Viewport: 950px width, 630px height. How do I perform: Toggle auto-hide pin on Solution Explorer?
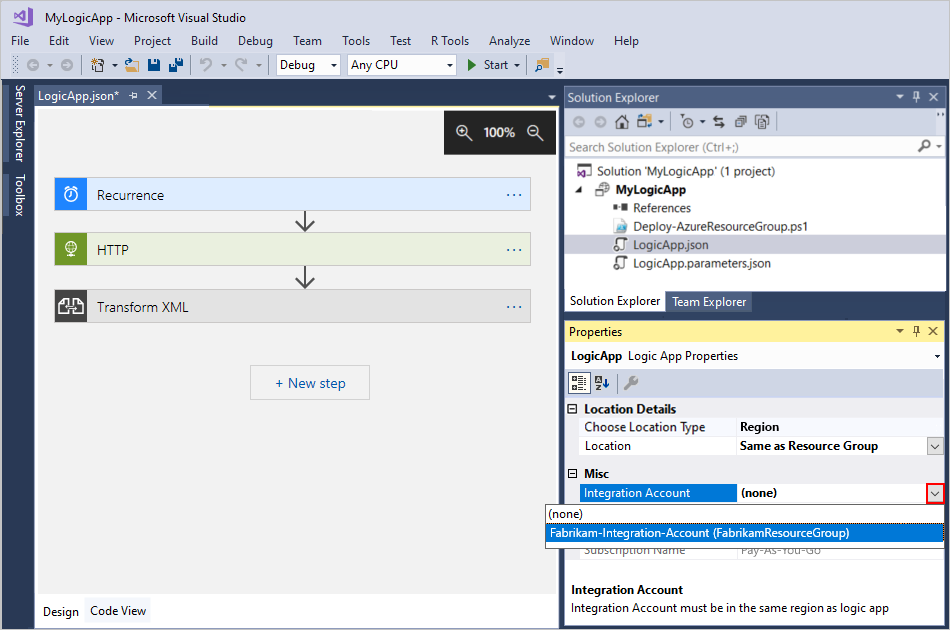click(916, 97)
